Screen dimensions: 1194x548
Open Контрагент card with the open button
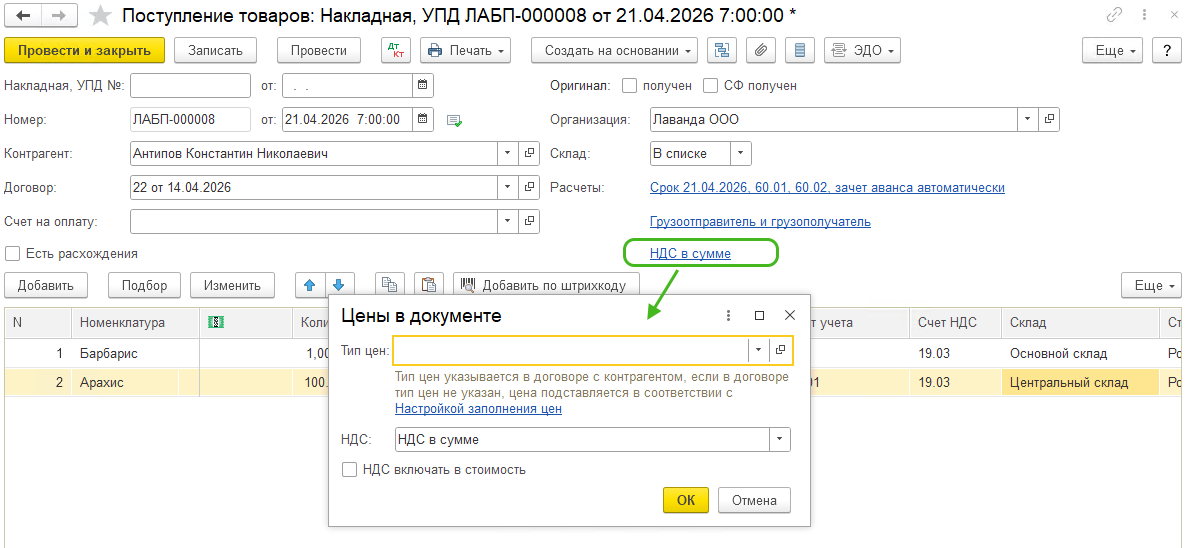coord(529,154)
